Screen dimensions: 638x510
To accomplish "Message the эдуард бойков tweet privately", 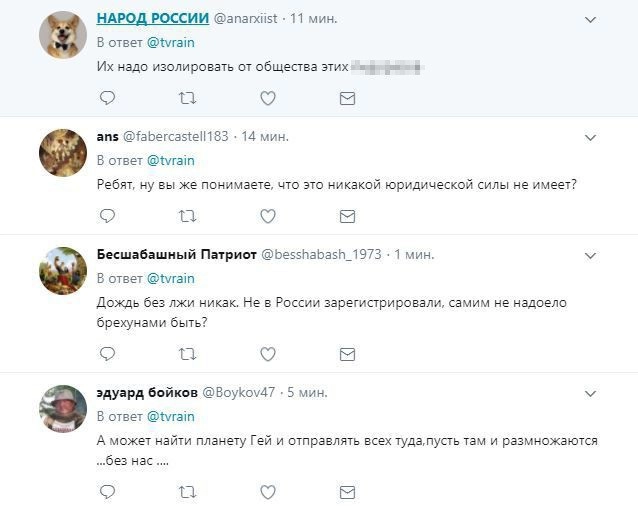I will (x=347, y=492).
